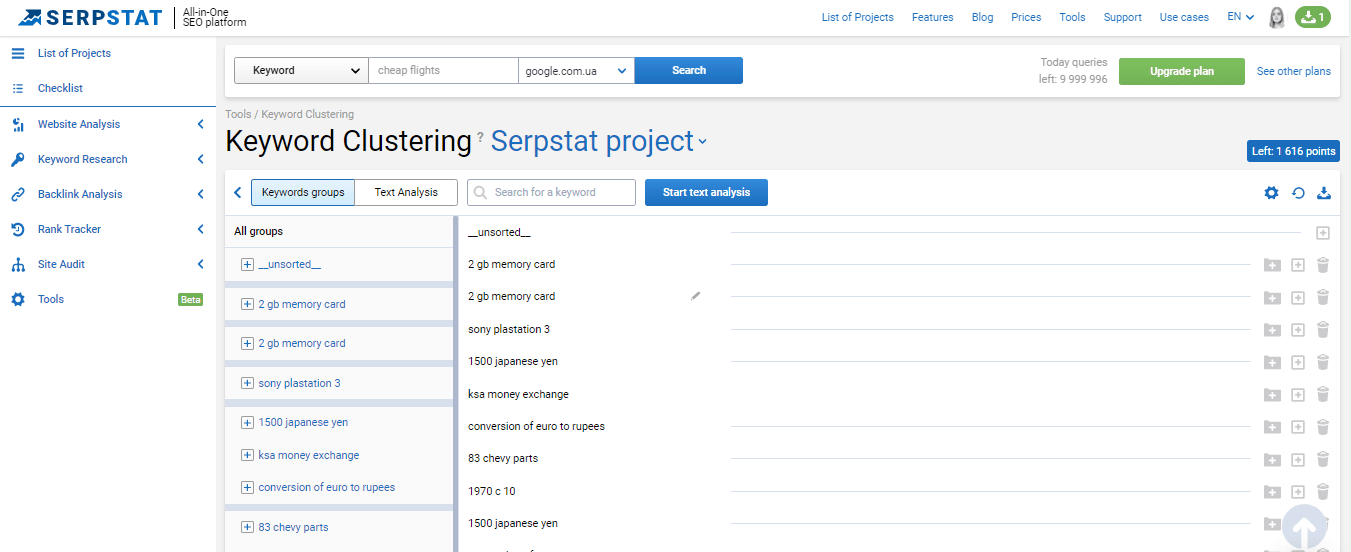Click the plus icon on 83 chevy parts row
This screenshot has height=552, width=1351.
coord(1298,460)
